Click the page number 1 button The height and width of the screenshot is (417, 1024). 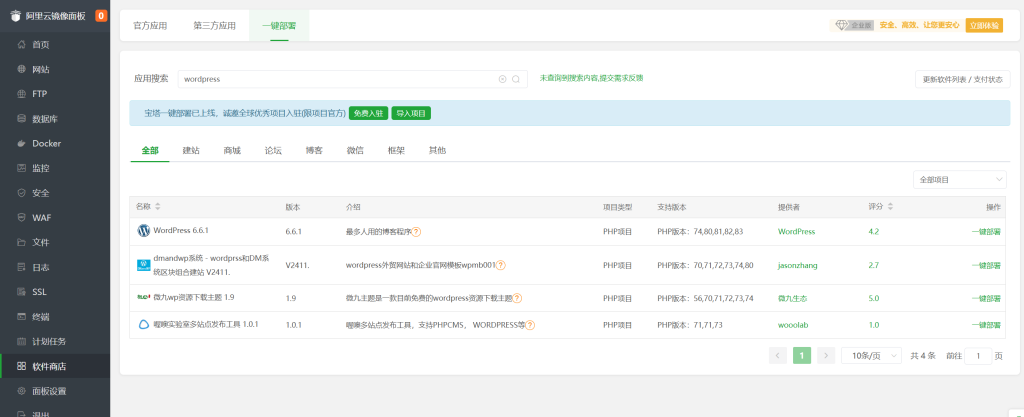coord(802,356)
